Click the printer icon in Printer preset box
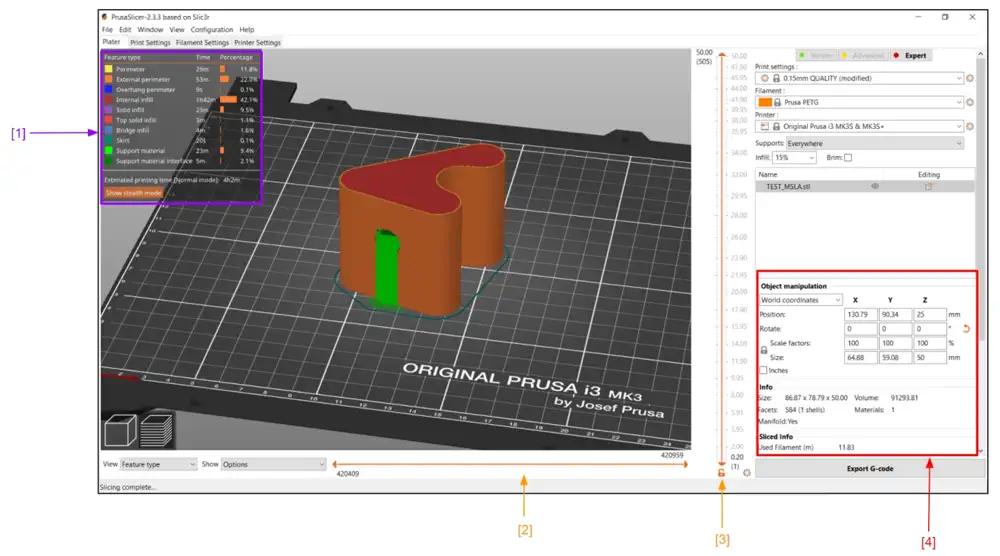Image resolution: width=1000 pixels, height=556 pixels. tap(765, 126)
